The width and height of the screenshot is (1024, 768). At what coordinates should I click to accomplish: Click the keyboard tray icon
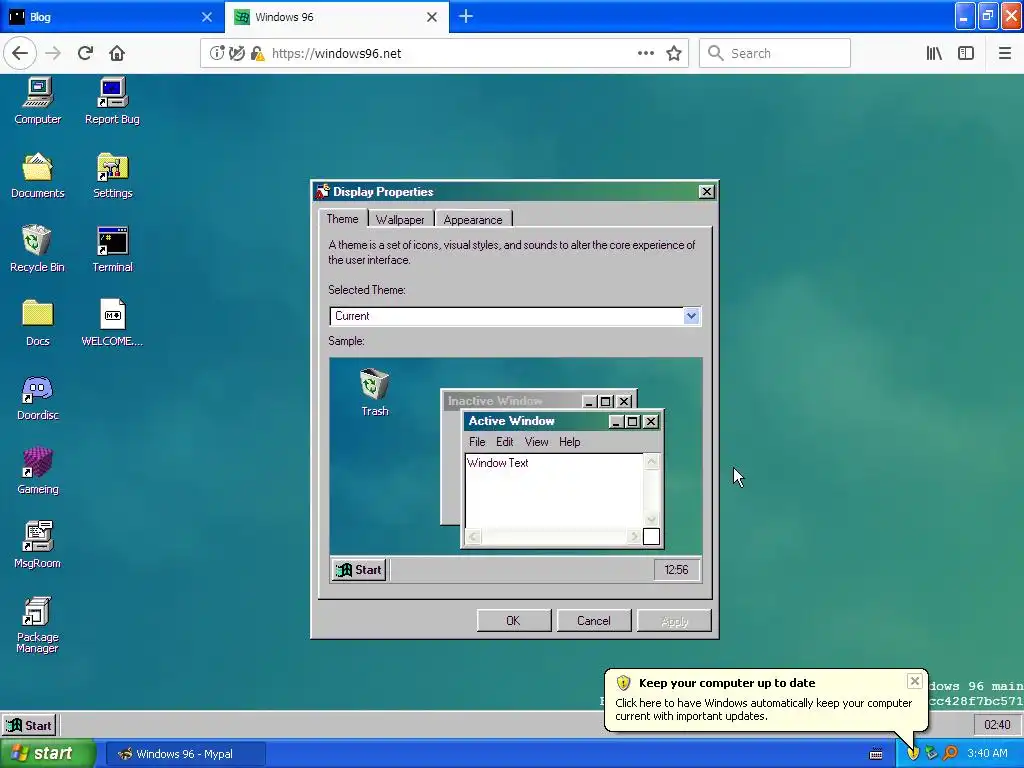click(x=876, y=754)
